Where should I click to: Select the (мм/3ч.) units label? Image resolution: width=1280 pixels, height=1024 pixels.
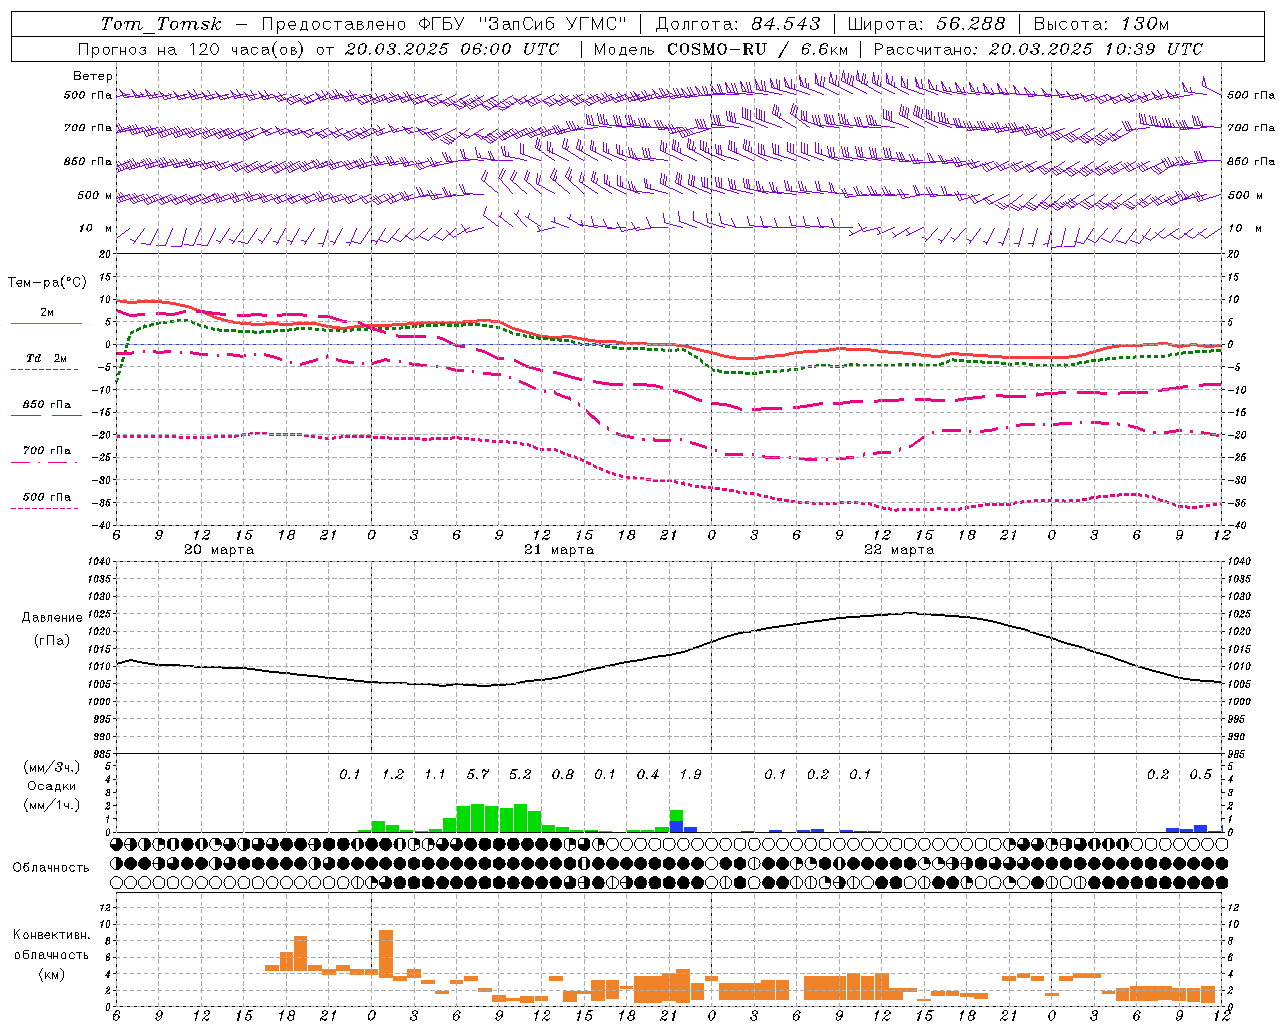(x=51, y=767)
